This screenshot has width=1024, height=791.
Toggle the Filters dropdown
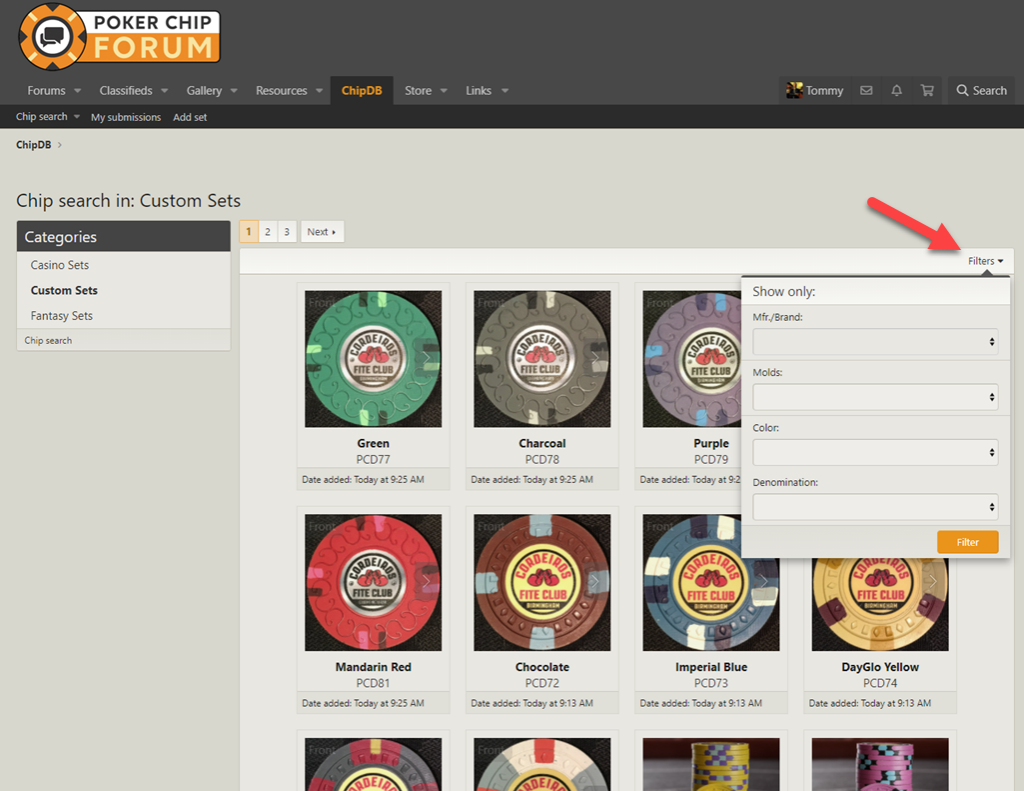(x=985, y=261)
